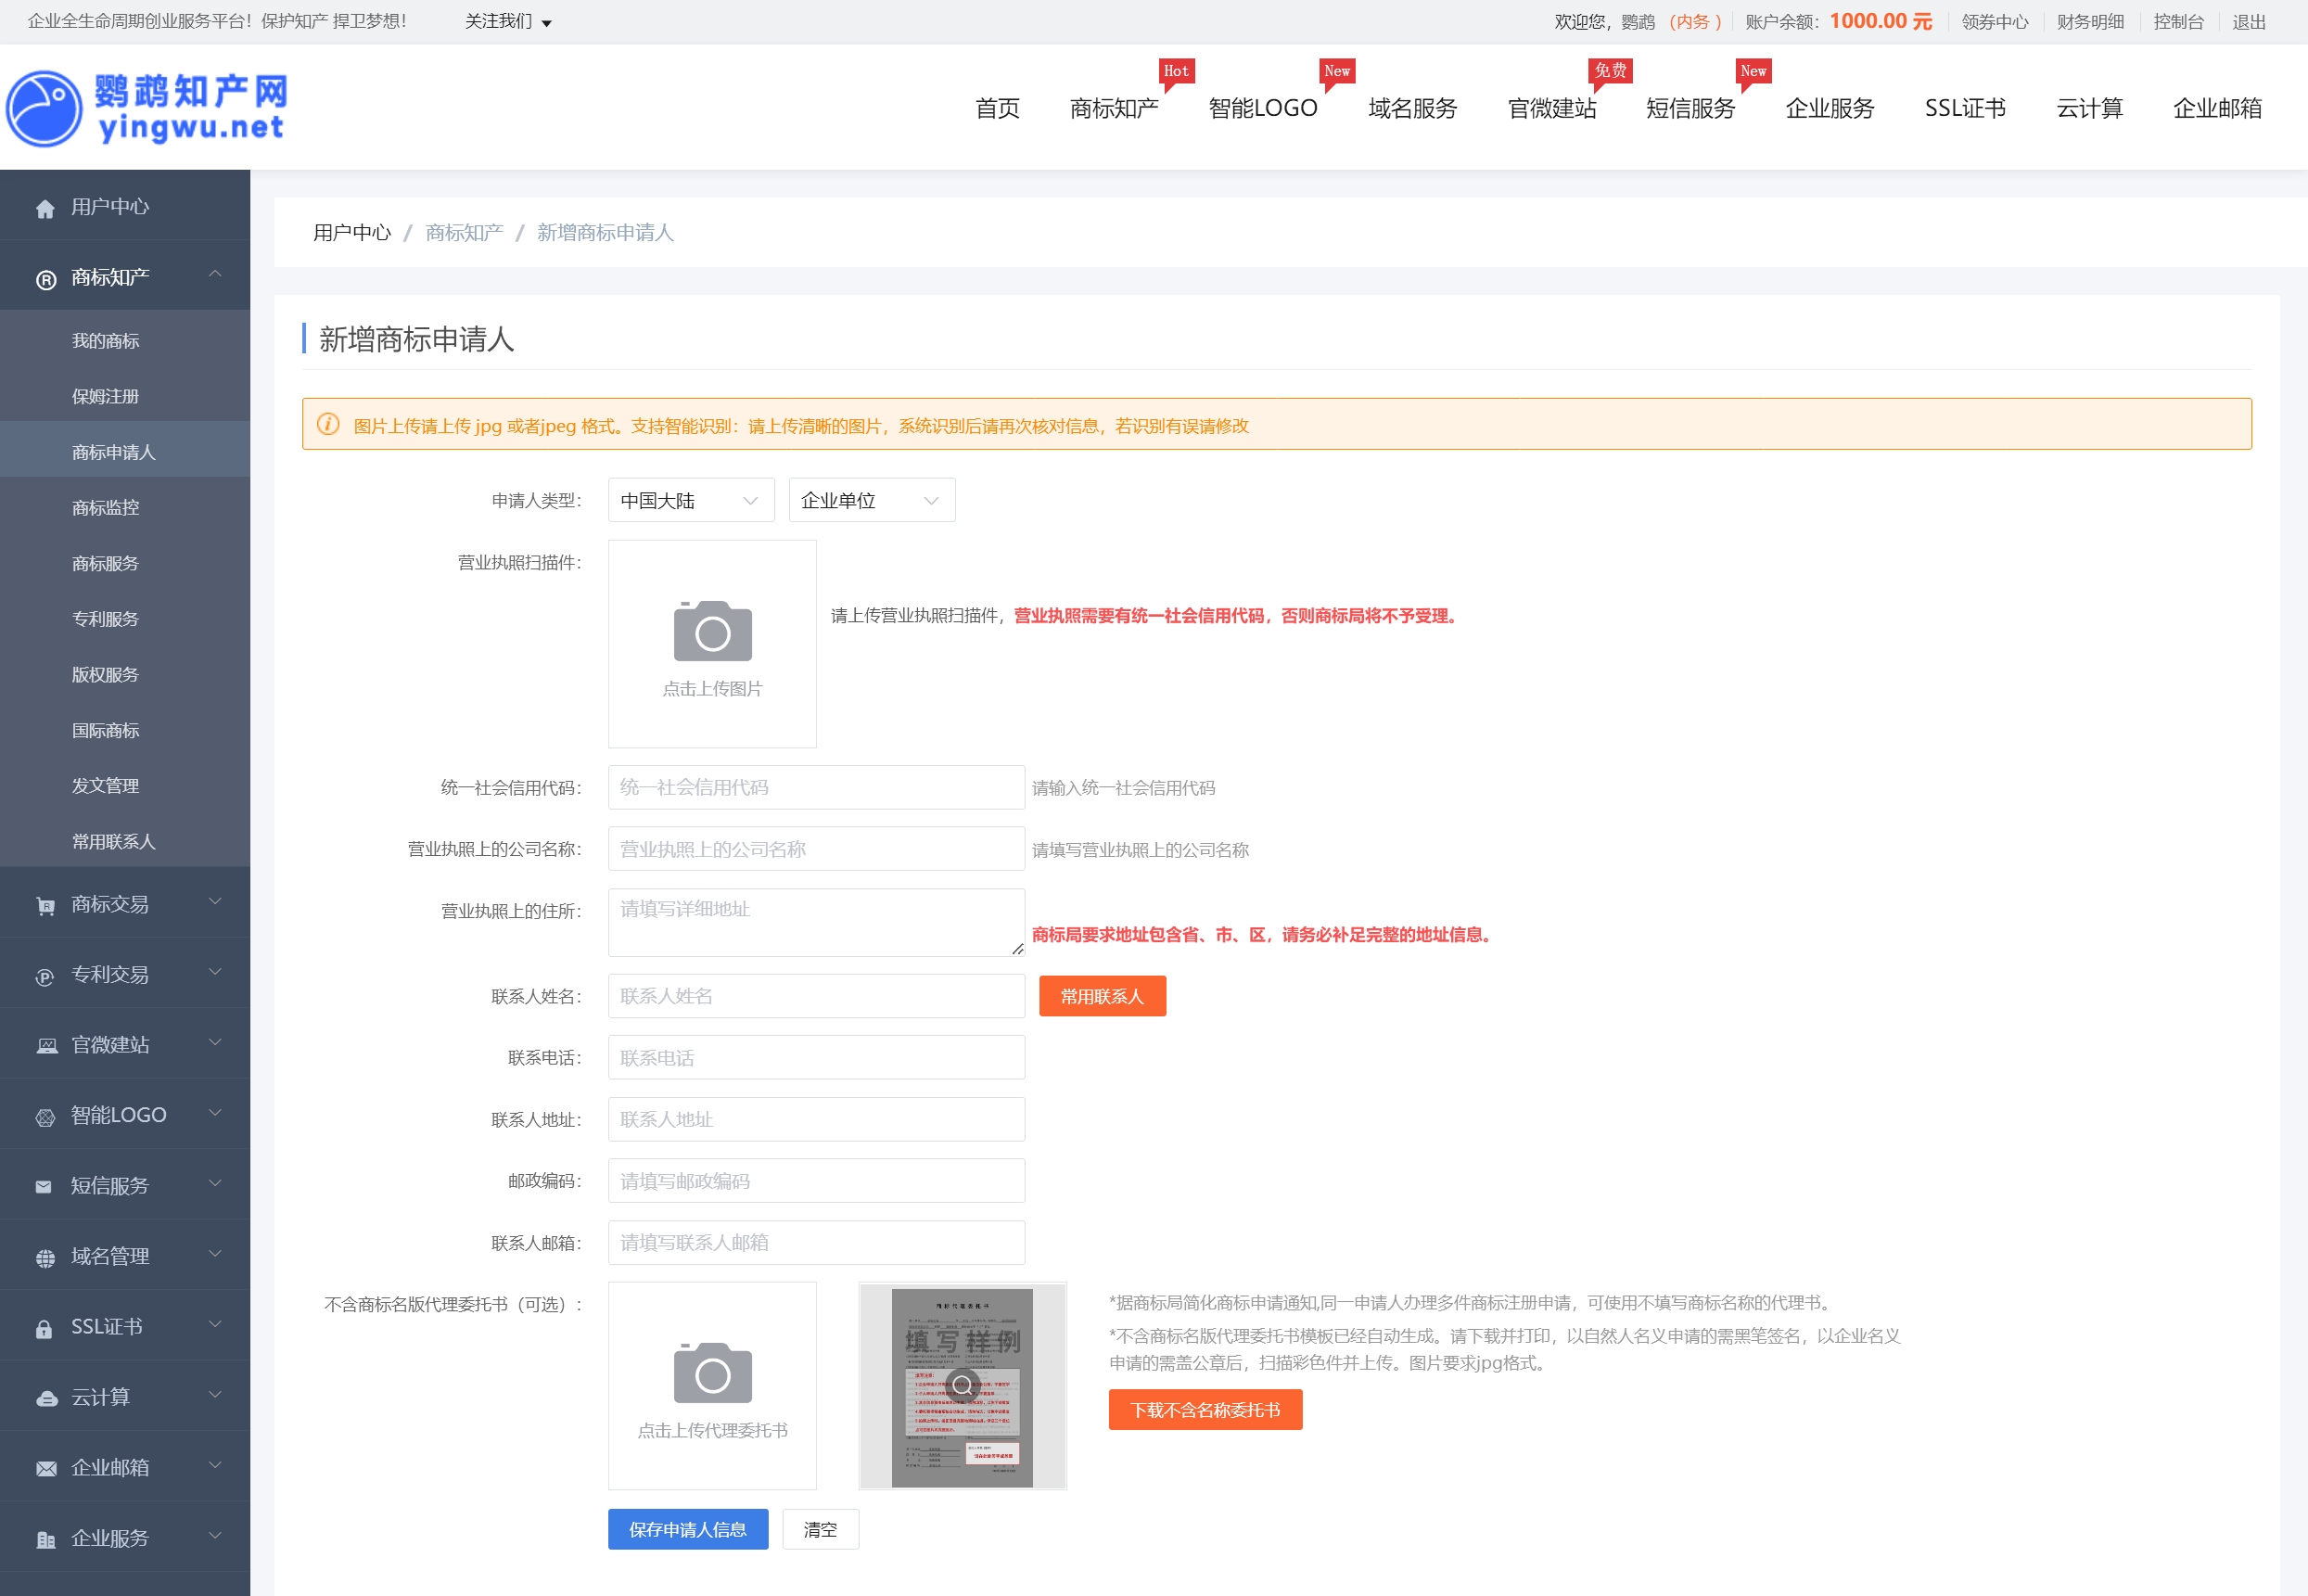
Task: Click the 鹦鹉知产网 parrot logo
Action: (x=44, y=108)
